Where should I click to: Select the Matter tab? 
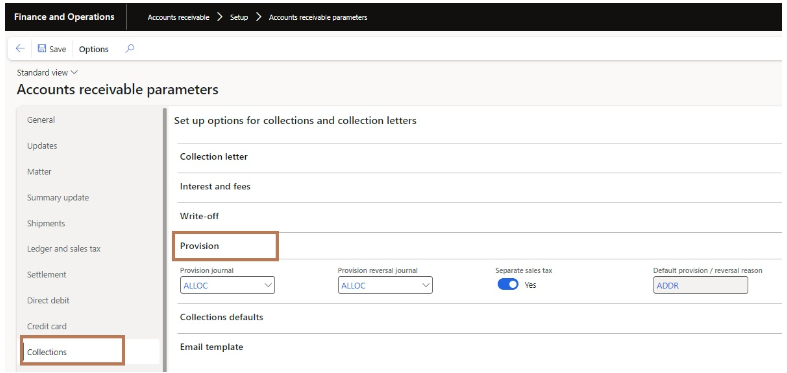tap(39, 172)
